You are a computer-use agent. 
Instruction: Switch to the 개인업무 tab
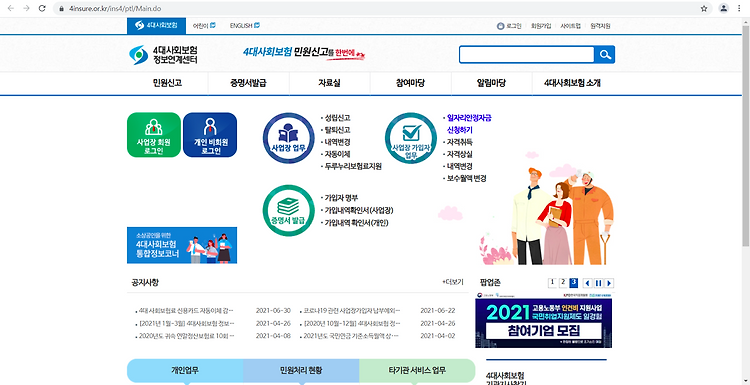click(x=185, y=370)
